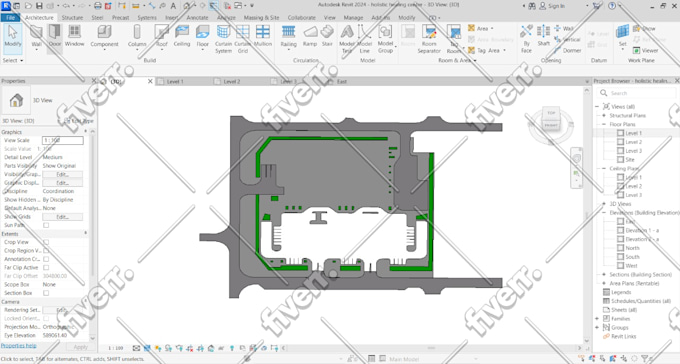Select the By Face opening tool
The image size is (680, 364).
click(526, 39)
